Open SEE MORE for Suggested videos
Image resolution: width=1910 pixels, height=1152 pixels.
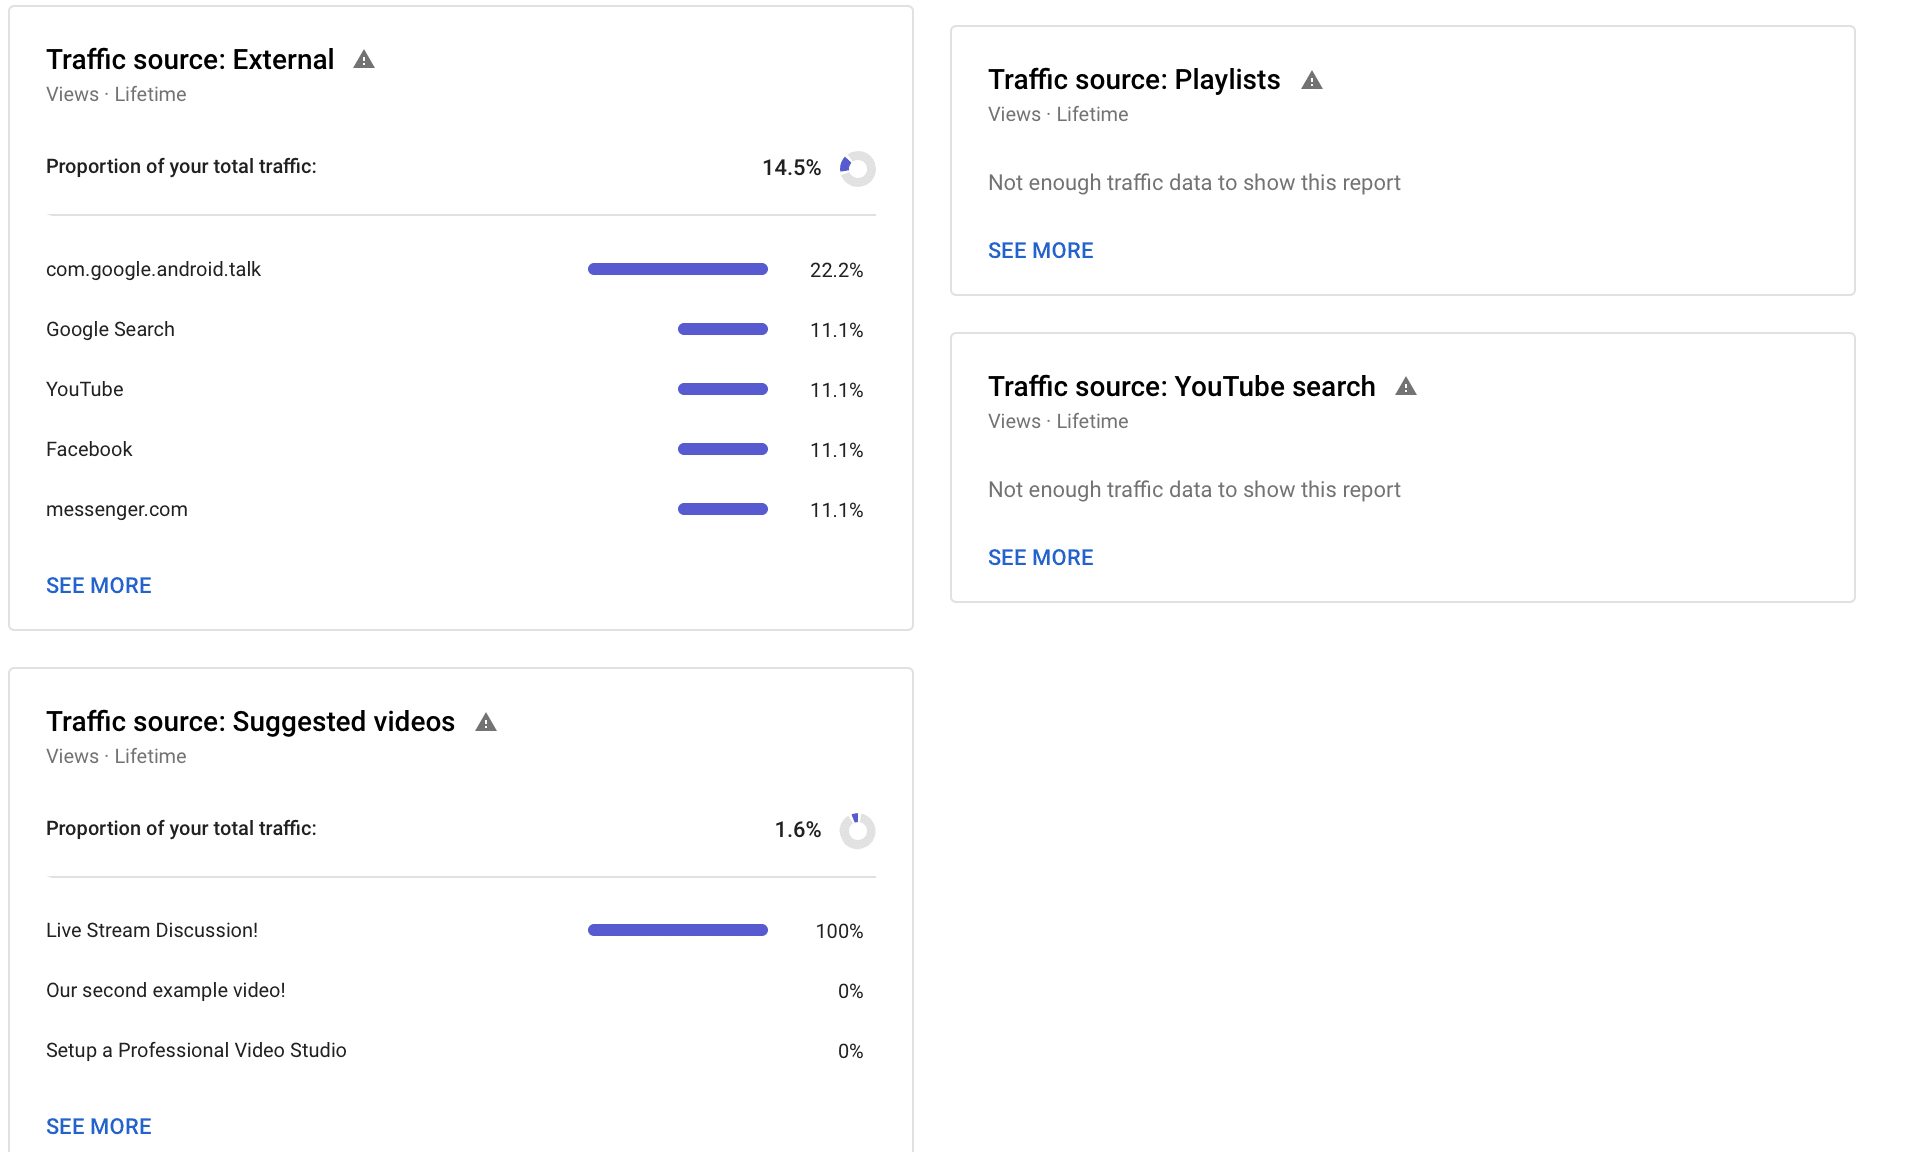click(99, 1127)
